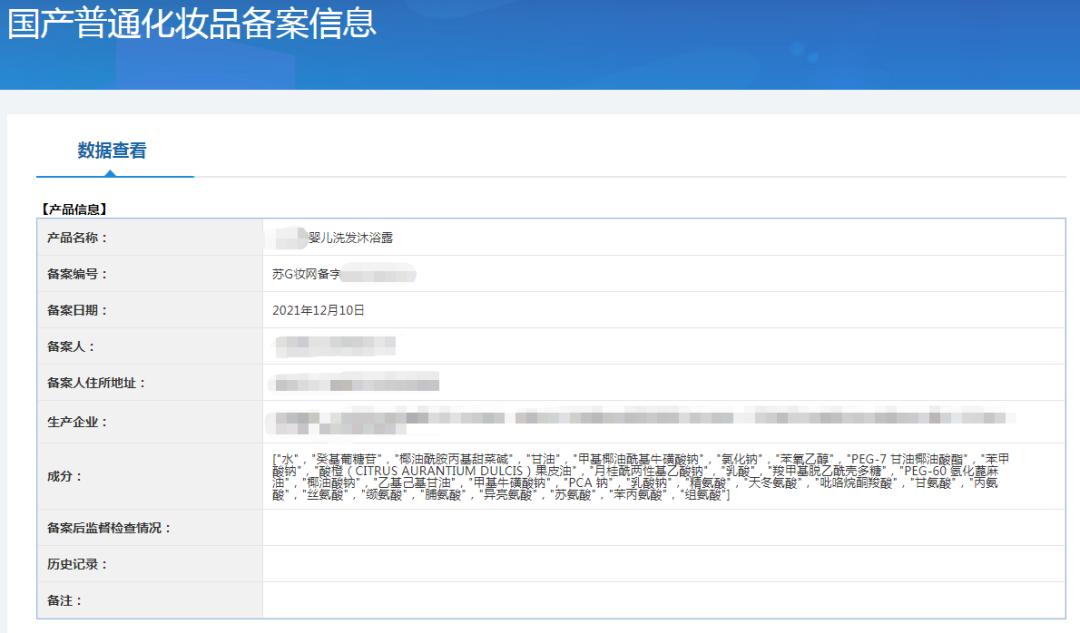This screenshot has height=633, width=1080.
Task: Click the empty 历史记录 value cell
Action: [660, 563]
